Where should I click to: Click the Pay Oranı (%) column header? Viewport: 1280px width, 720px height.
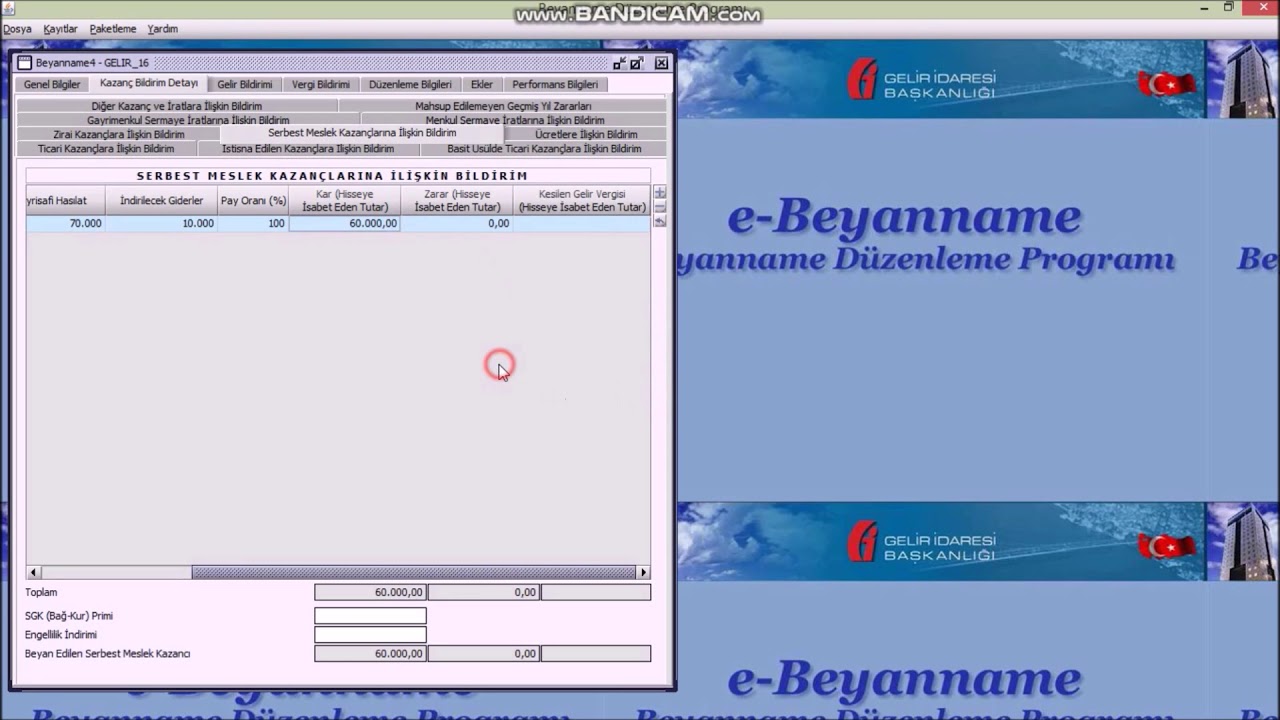coord(253,200)
